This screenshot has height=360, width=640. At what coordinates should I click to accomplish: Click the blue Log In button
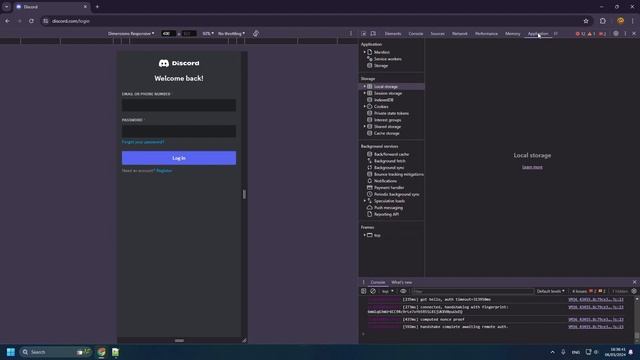(179, 158)
